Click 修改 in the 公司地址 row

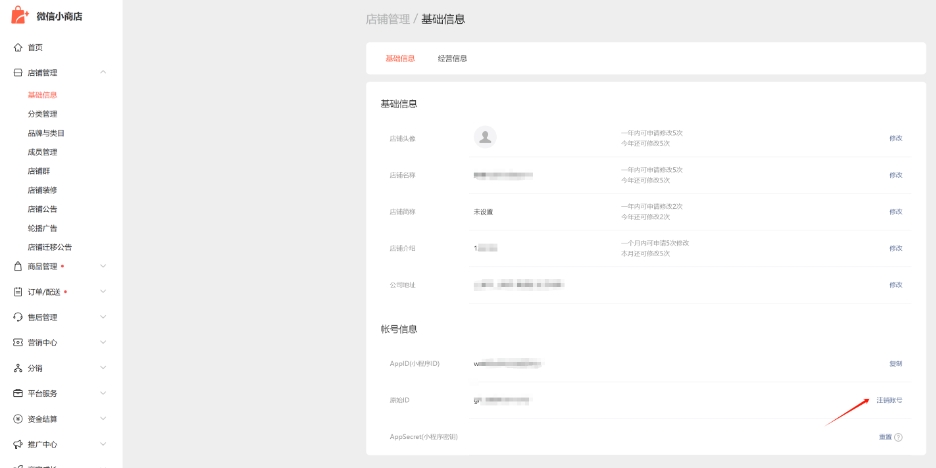(x=895, y=285)
